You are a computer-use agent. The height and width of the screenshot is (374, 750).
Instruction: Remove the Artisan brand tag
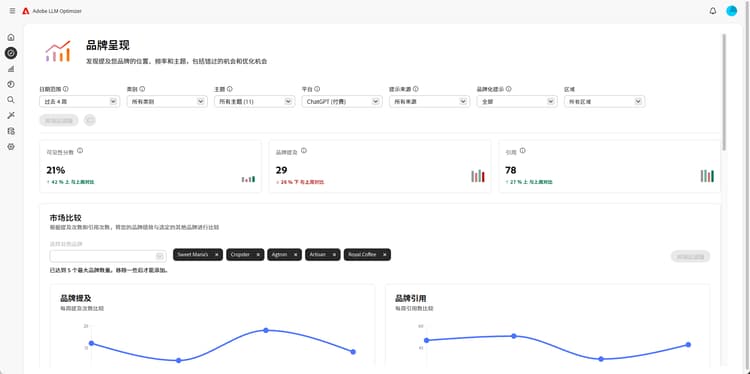pyautogui.click(x=334, y=255)
